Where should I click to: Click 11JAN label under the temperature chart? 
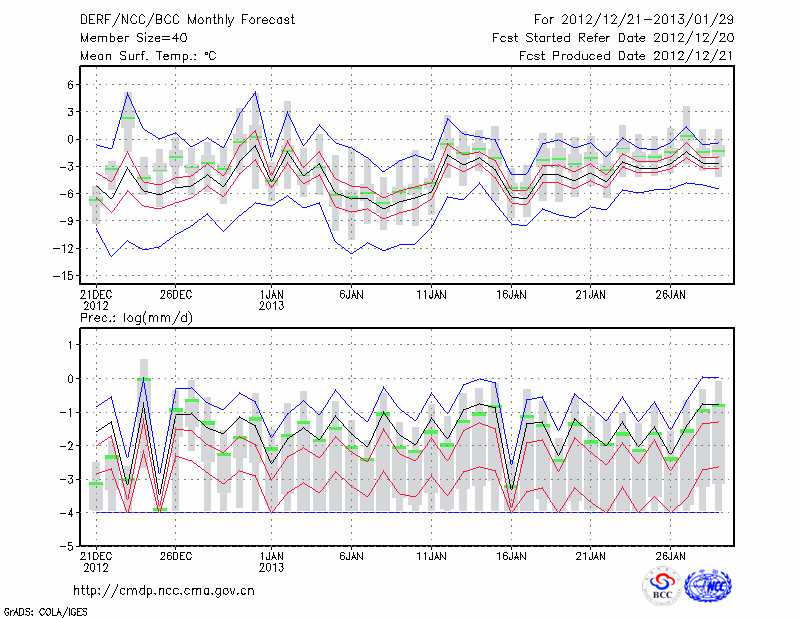point(431,295)
